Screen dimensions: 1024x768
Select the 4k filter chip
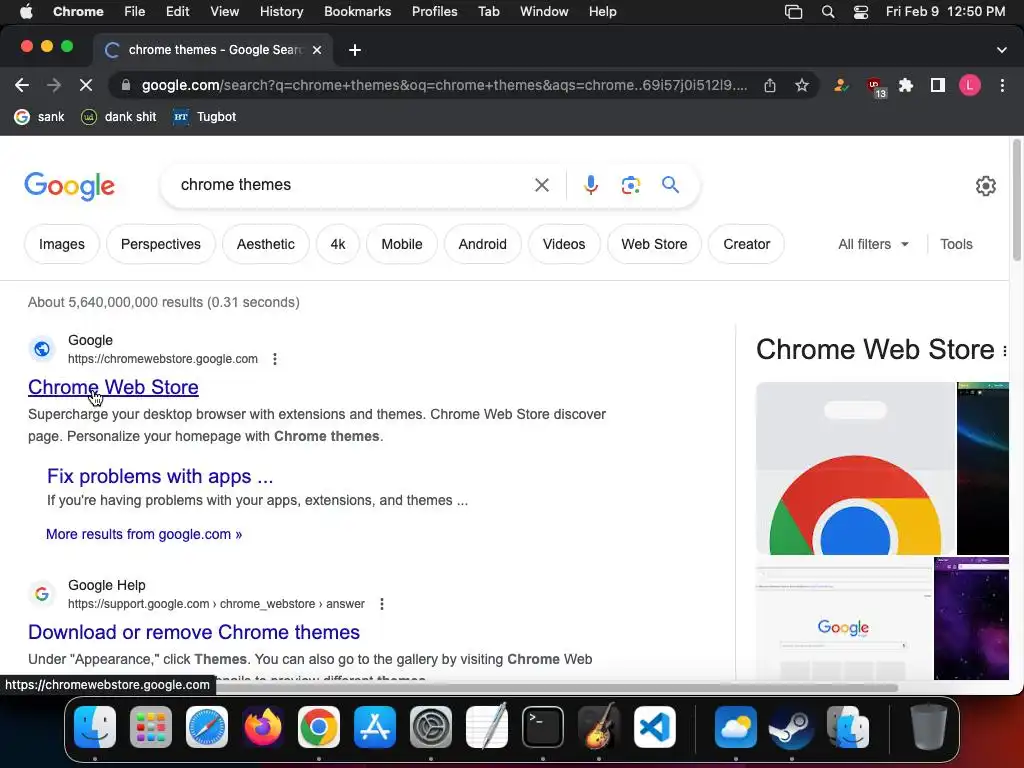pos(338,244)
